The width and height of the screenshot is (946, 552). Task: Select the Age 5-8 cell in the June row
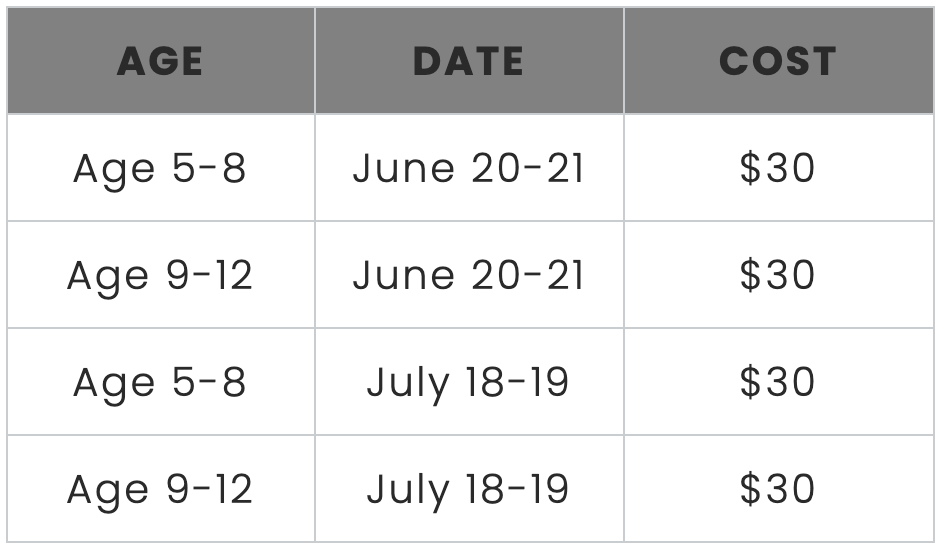click(x=160, y=168)
